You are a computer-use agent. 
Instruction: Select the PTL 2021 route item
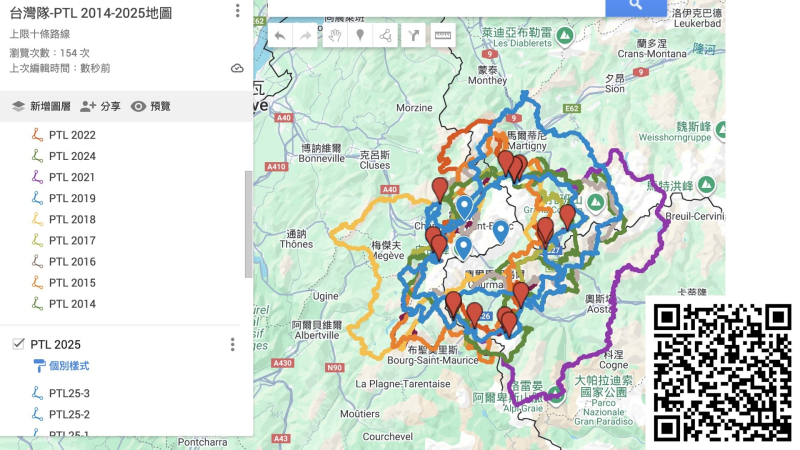[x=71, y=177]
